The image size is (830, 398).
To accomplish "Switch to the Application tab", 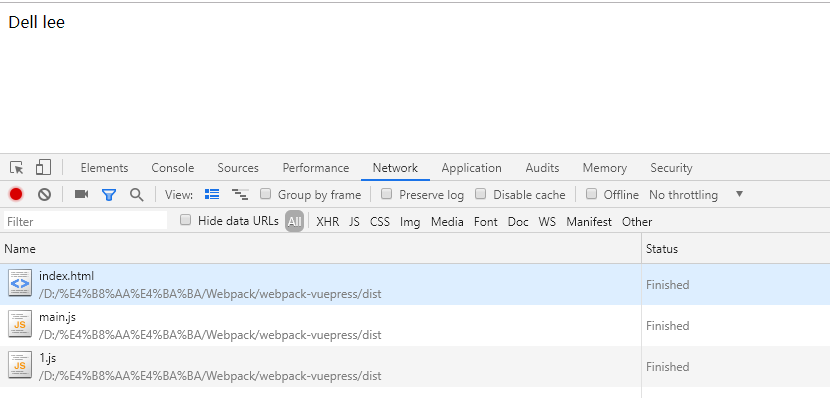I will pos(471,168).
